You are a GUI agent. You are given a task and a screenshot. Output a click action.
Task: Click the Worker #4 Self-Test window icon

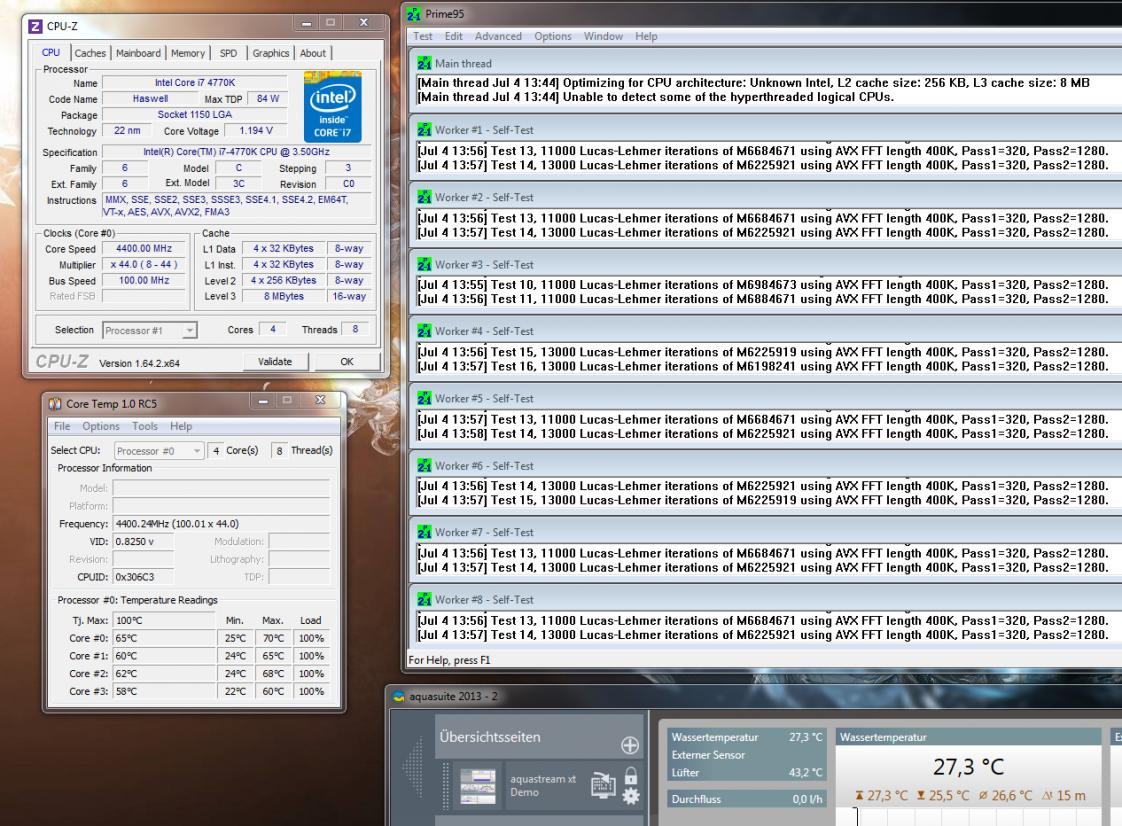[x=424, y=331]
